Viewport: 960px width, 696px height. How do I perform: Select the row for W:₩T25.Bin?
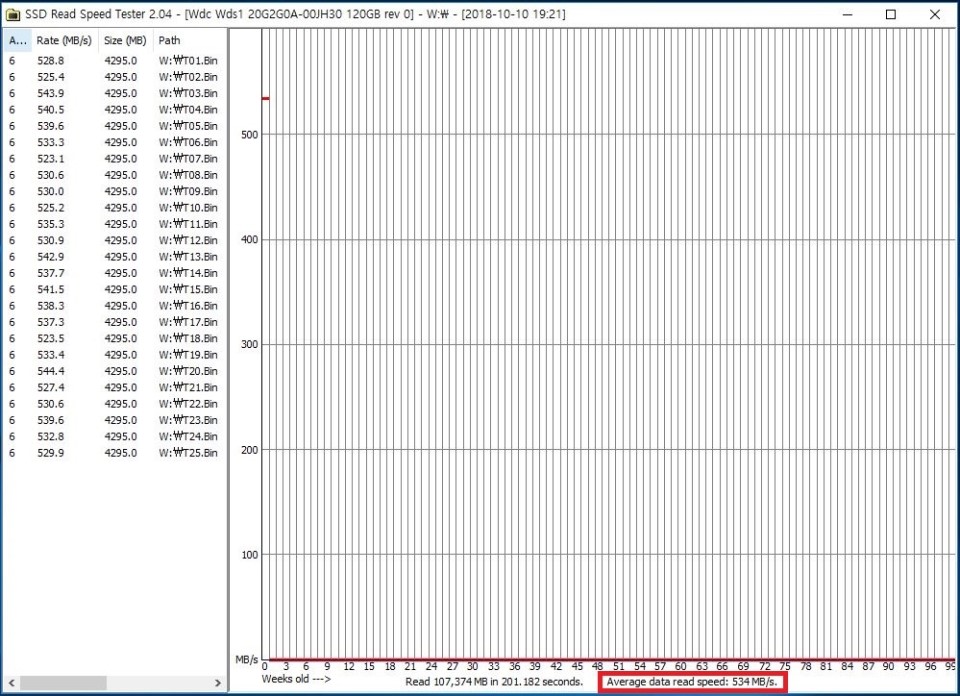(x=114, y=453)
